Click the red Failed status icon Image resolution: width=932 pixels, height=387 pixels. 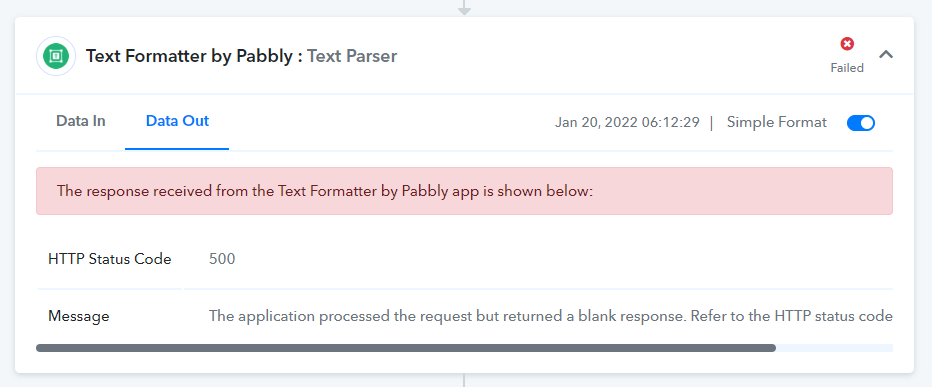(x=847, y=43)
